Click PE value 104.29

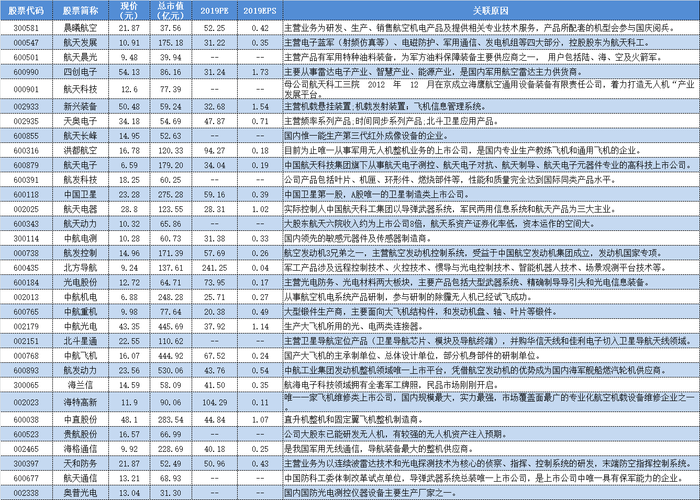click(x=214, y=402)
